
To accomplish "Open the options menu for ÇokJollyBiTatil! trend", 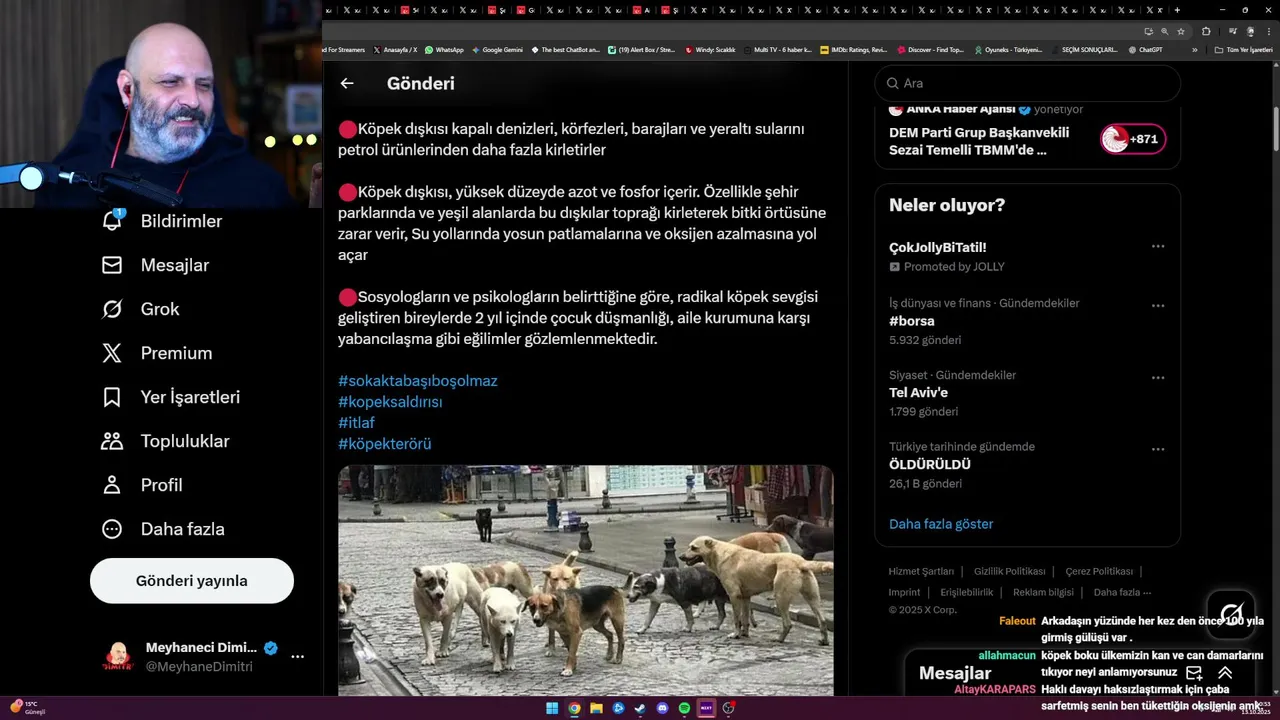I will click(x=1158, y=246).
